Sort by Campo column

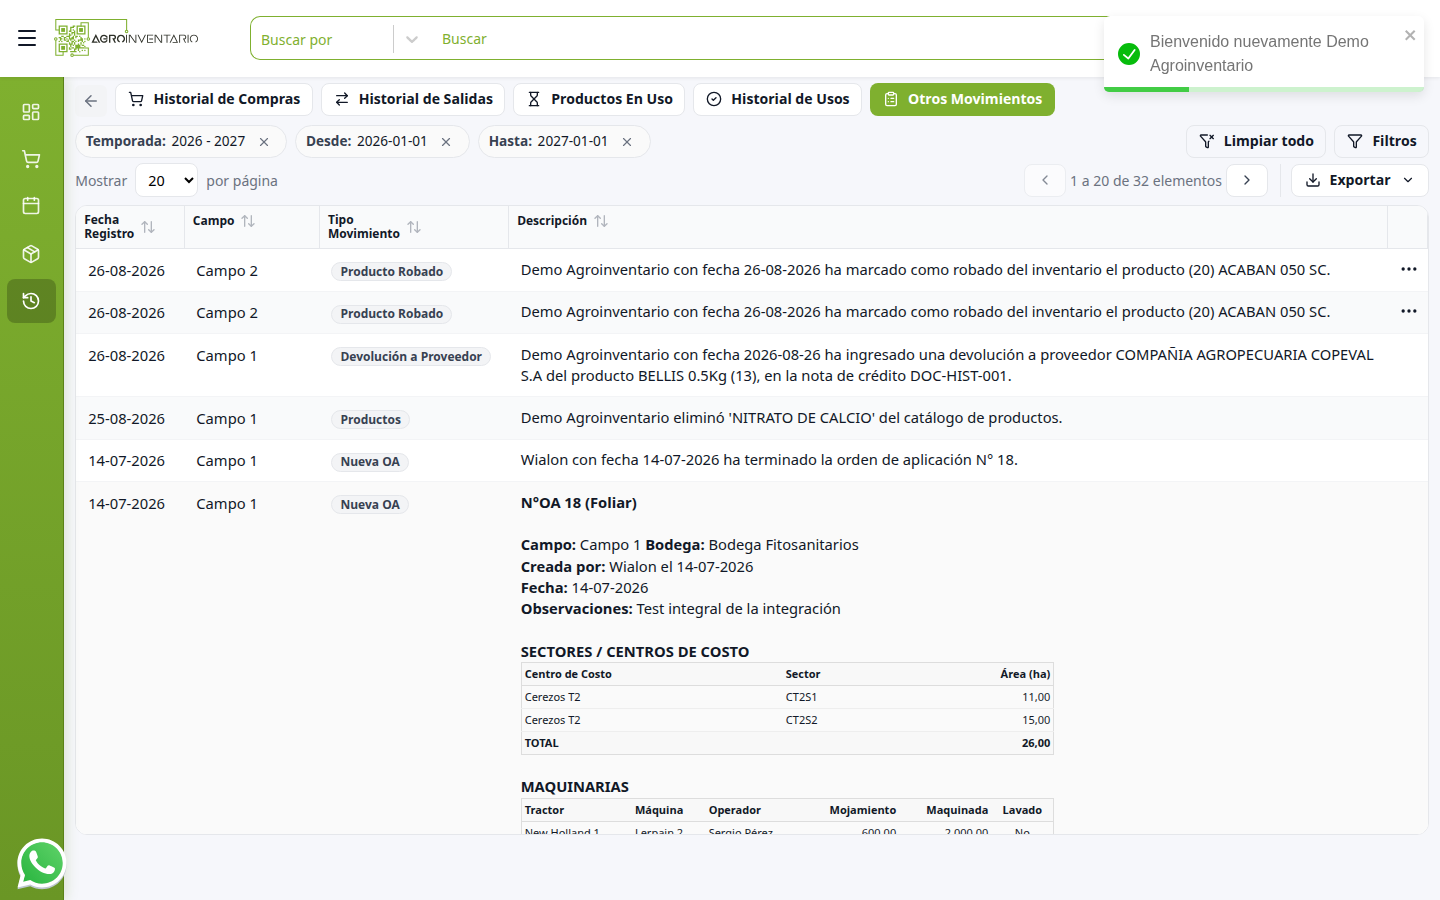coord(248,221)
